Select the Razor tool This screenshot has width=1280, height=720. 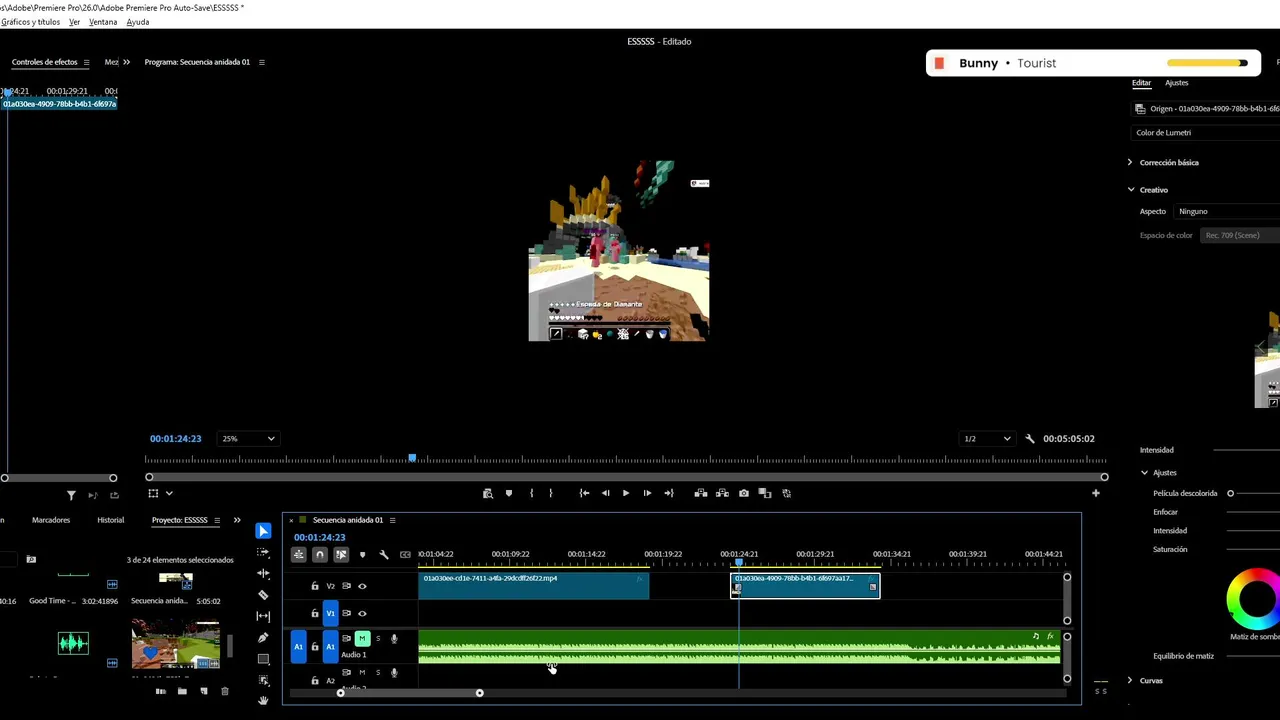(263, 595)
